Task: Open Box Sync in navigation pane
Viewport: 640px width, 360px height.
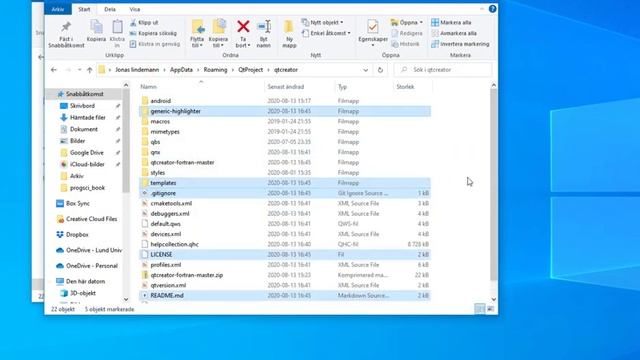Action: pyautogui.click(x=78, y=203)
